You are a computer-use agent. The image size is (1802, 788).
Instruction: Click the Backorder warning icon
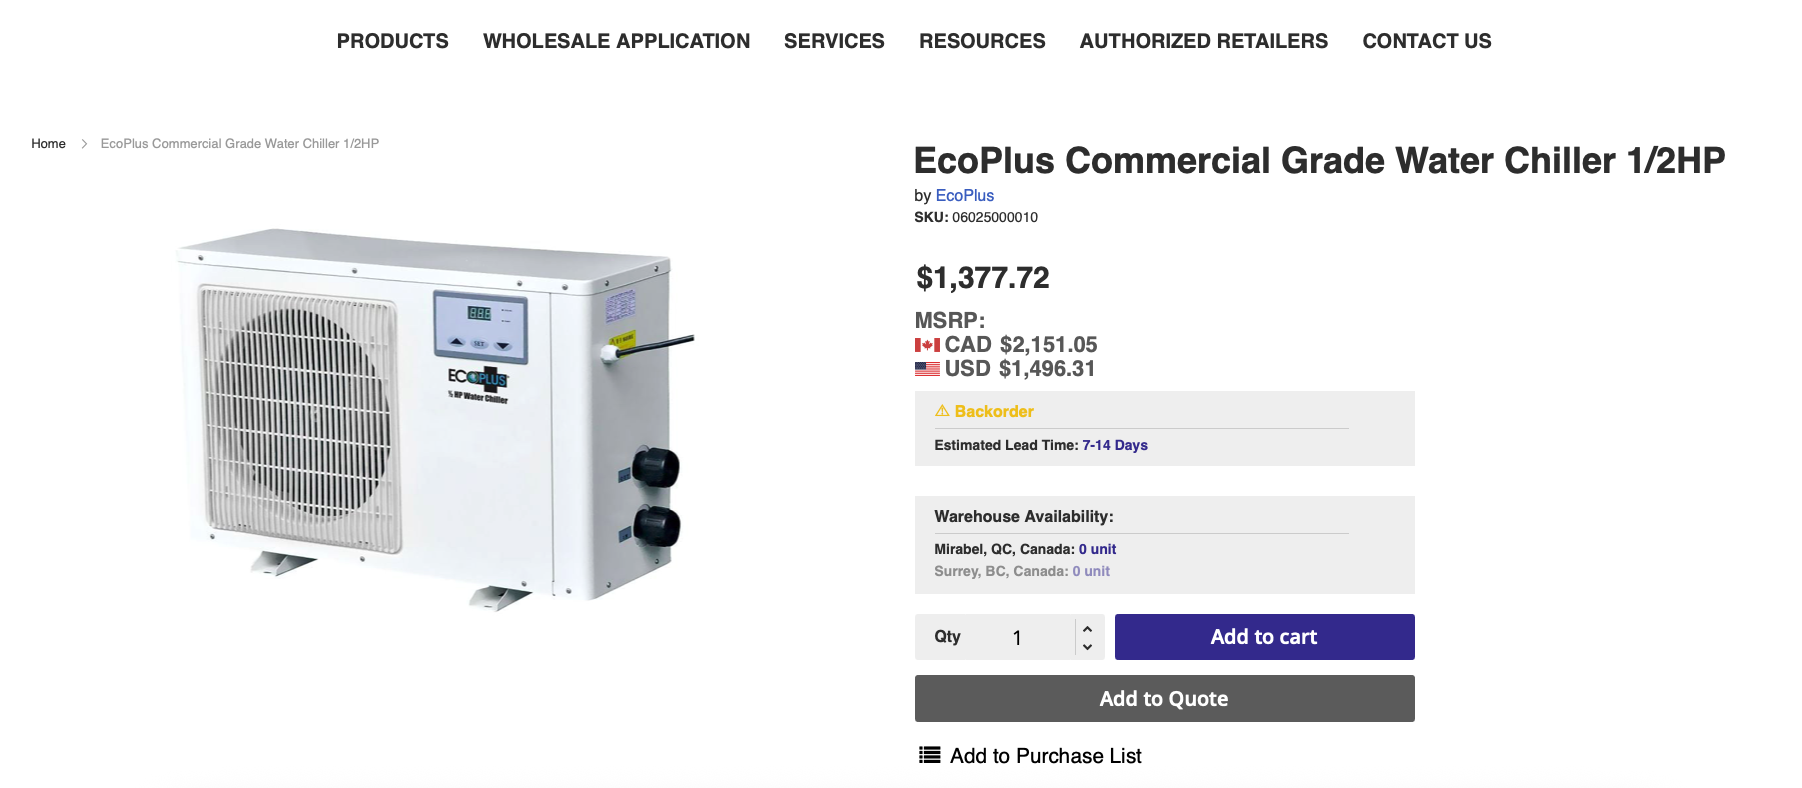click(942, 411)
